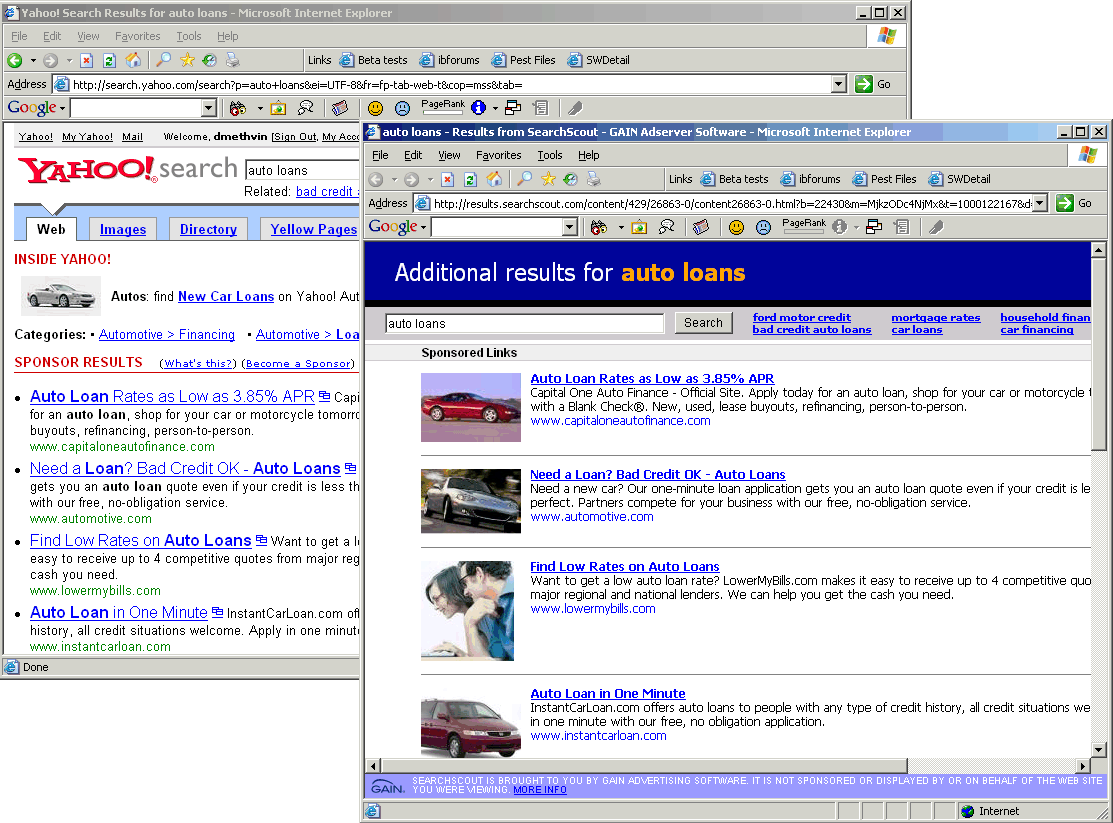The width and height of the screenshot is (1113, 823).
Task: Click 'Beta tests' Links bar item in SearchScout window
Action: [735, 179]
